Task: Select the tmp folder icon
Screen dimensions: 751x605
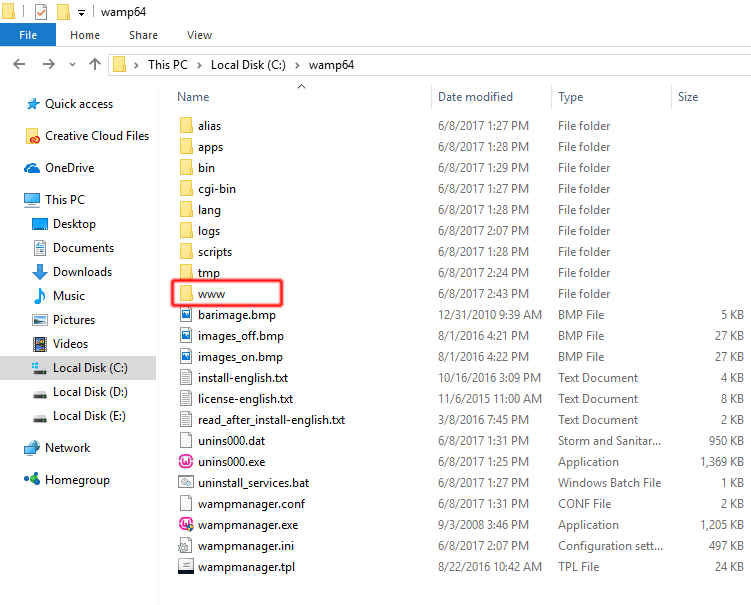Action: click(186, 273)
